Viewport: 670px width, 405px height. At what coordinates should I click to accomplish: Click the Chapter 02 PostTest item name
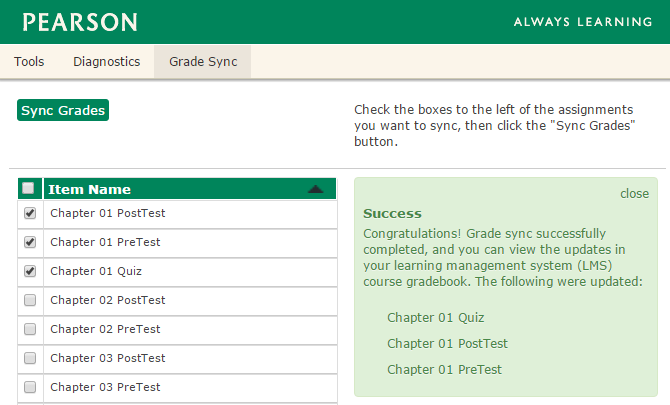(x=108, y=300)
